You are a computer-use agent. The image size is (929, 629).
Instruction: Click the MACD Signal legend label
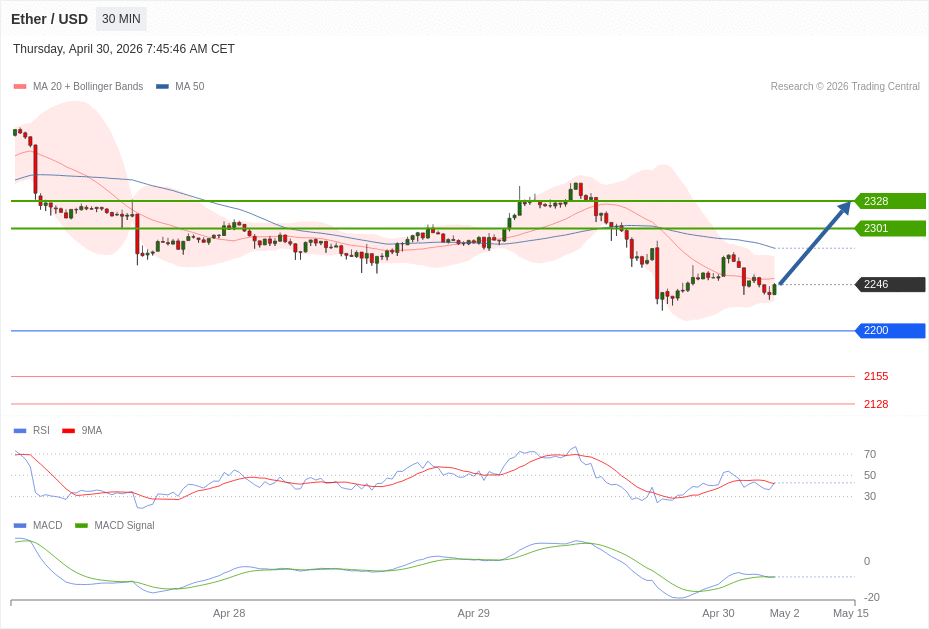click(x=124, y=526)
